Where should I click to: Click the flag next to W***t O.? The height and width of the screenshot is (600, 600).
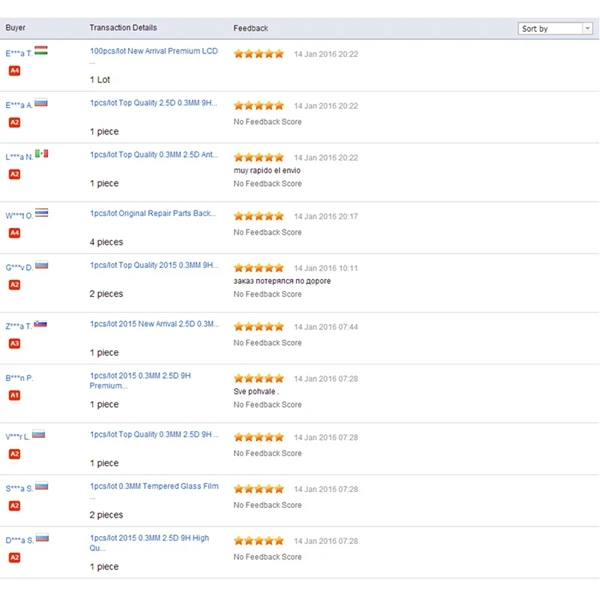click(x=42, y=213)
